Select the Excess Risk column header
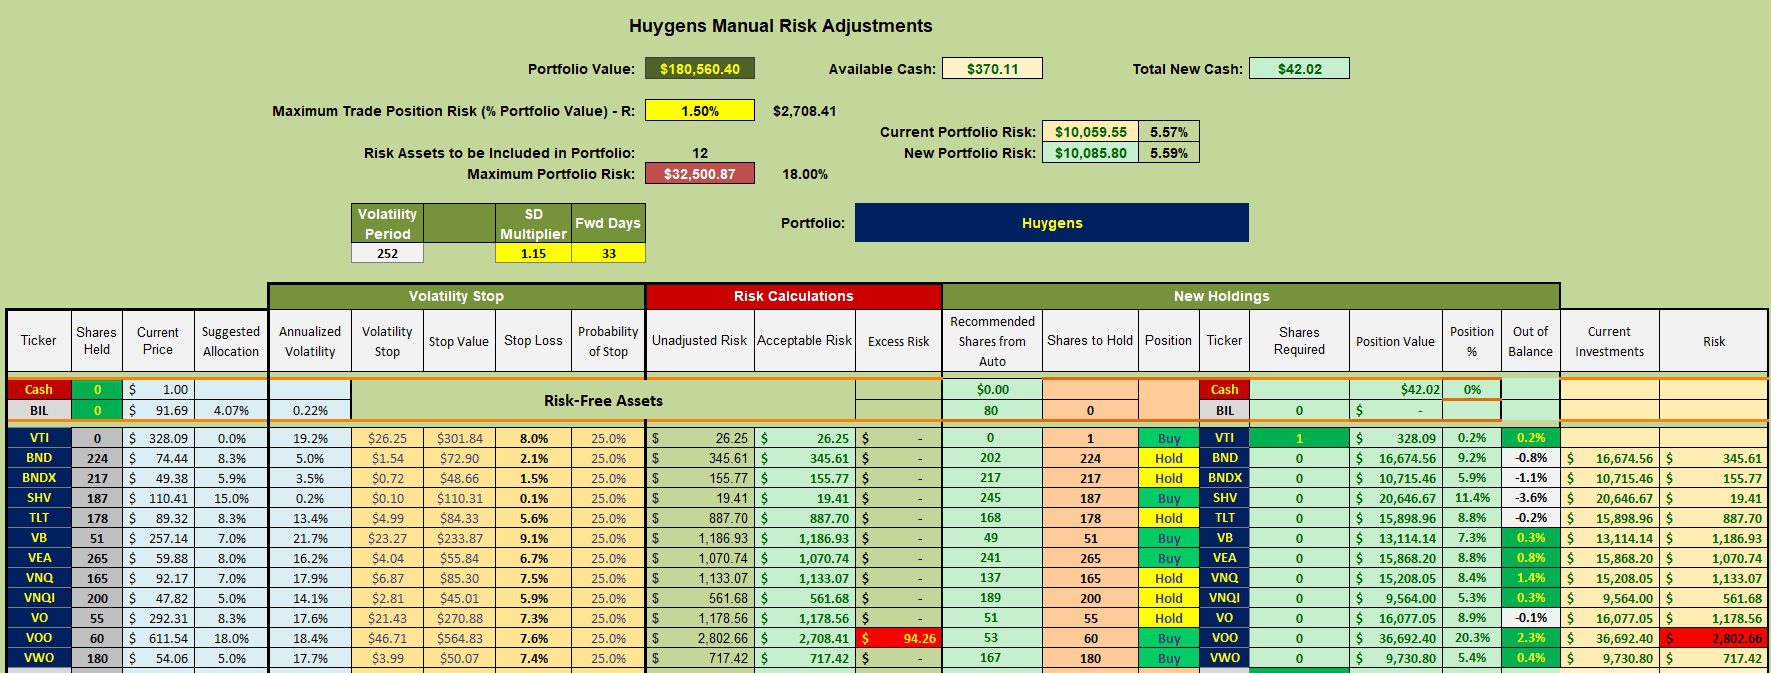Image resolution: width=1771 pixels, height=673 pixels. tap(898, 341)
